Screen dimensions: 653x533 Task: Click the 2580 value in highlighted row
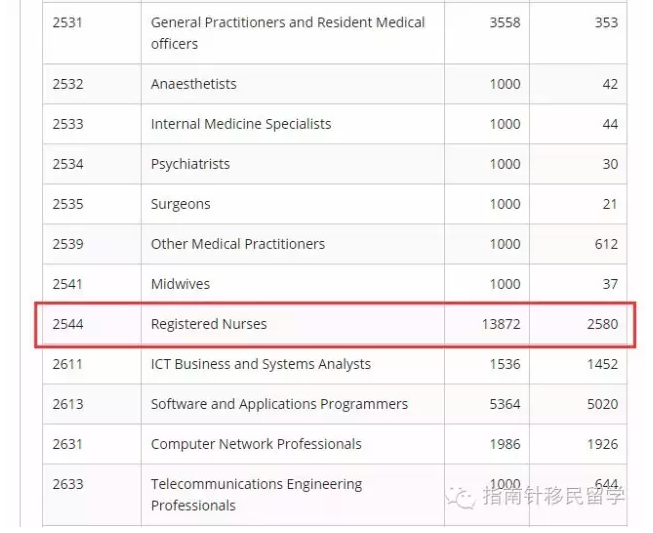pos(602,324)
